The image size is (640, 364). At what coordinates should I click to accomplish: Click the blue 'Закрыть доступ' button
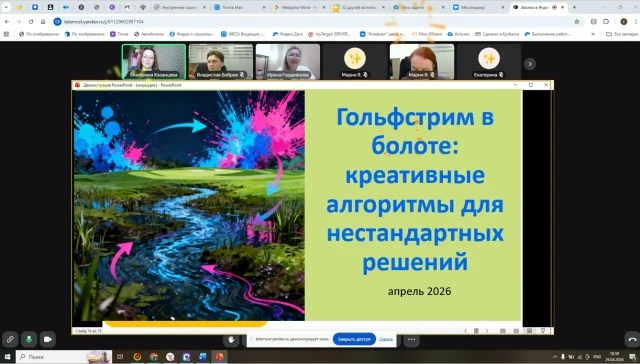(x=354, y=339)
